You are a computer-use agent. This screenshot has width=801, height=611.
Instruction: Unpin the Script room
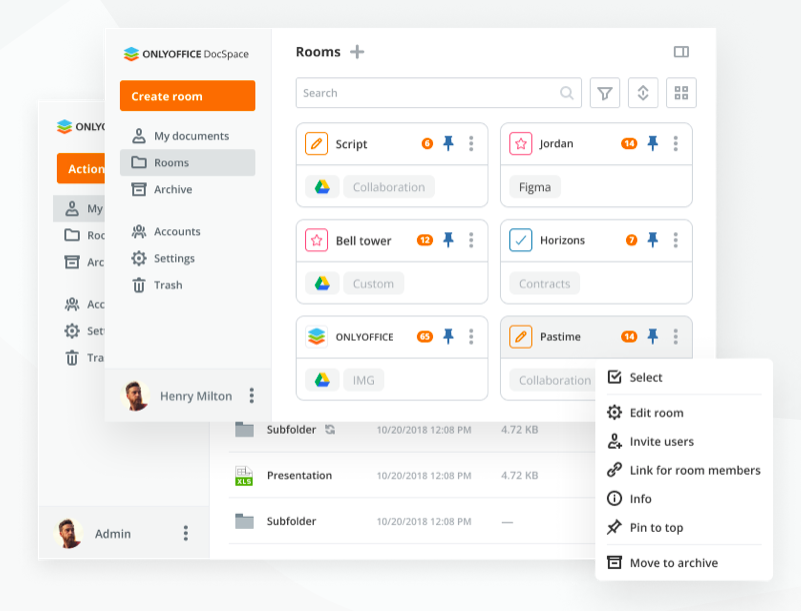tap(449, 144)
